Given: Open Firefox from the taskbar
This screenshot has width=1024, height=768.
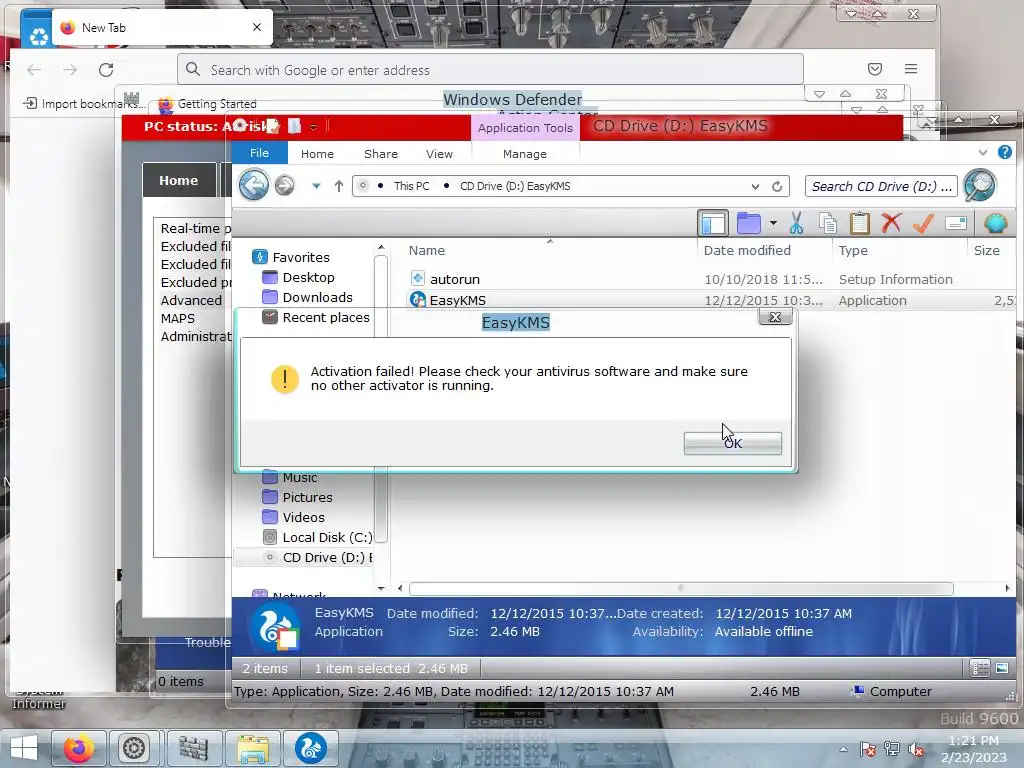Looking at the screenshot, I should 78,748.
